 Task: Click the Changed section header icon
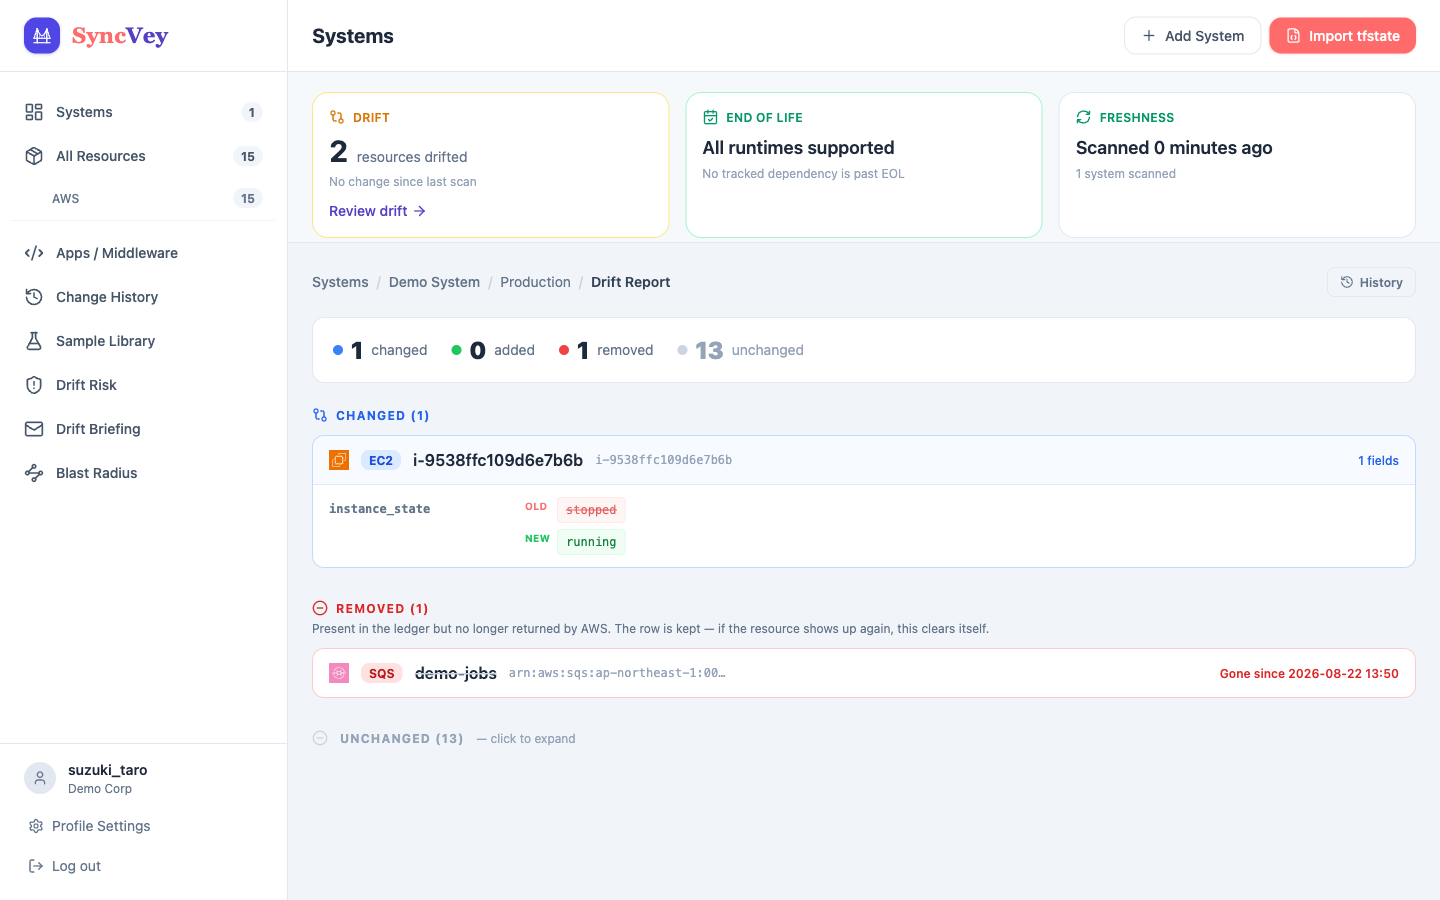click(x=320, y=415)
